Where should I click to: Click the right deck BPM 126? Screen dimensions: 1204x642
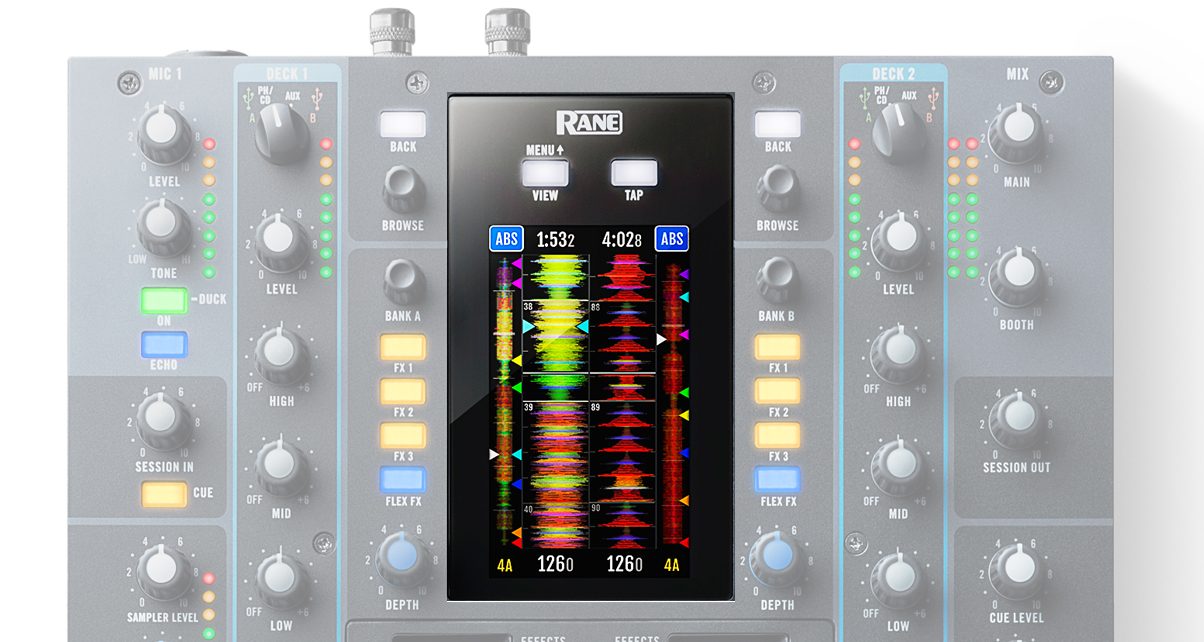click(x=623, y=564)
